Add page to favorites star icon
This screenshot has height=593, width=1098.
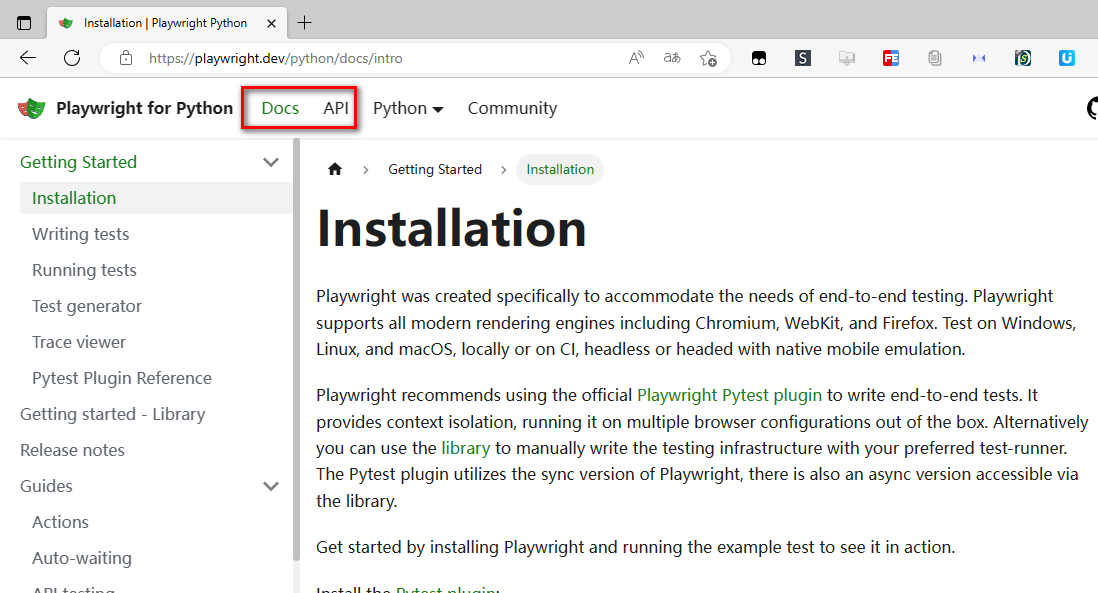pos(709,58)
